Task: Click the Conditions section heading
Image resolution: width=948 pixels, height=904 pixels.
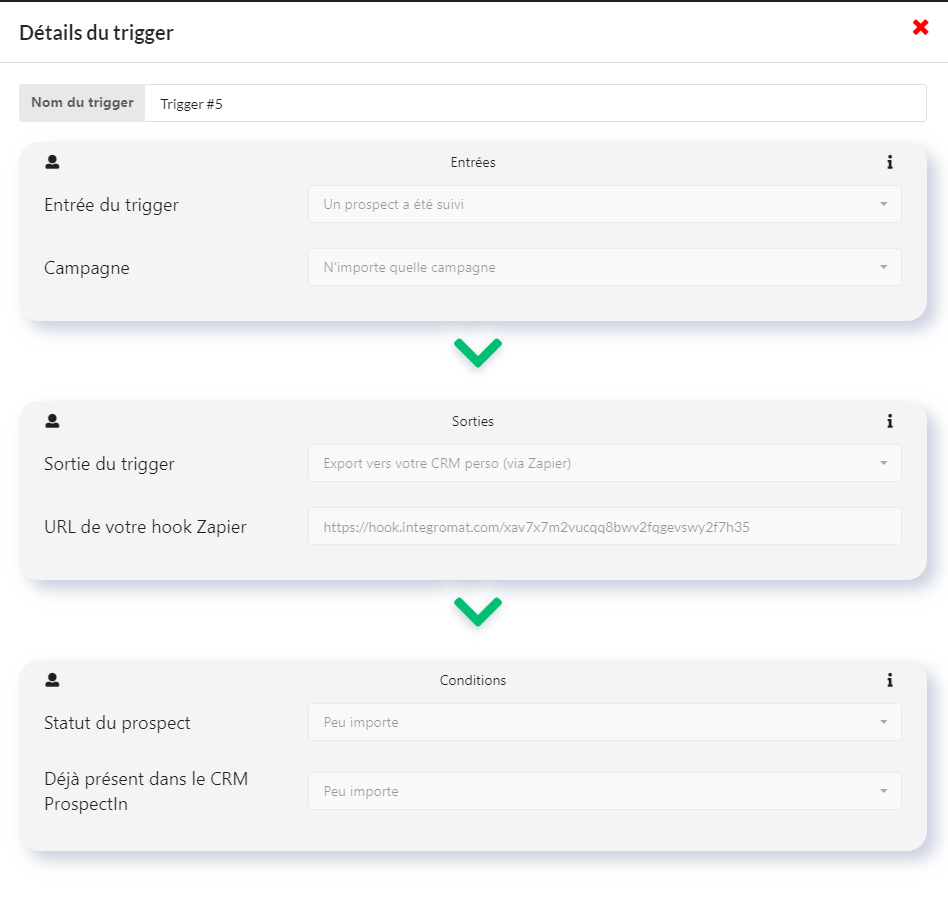Action: pyautogui.click(x=473, y=680)
